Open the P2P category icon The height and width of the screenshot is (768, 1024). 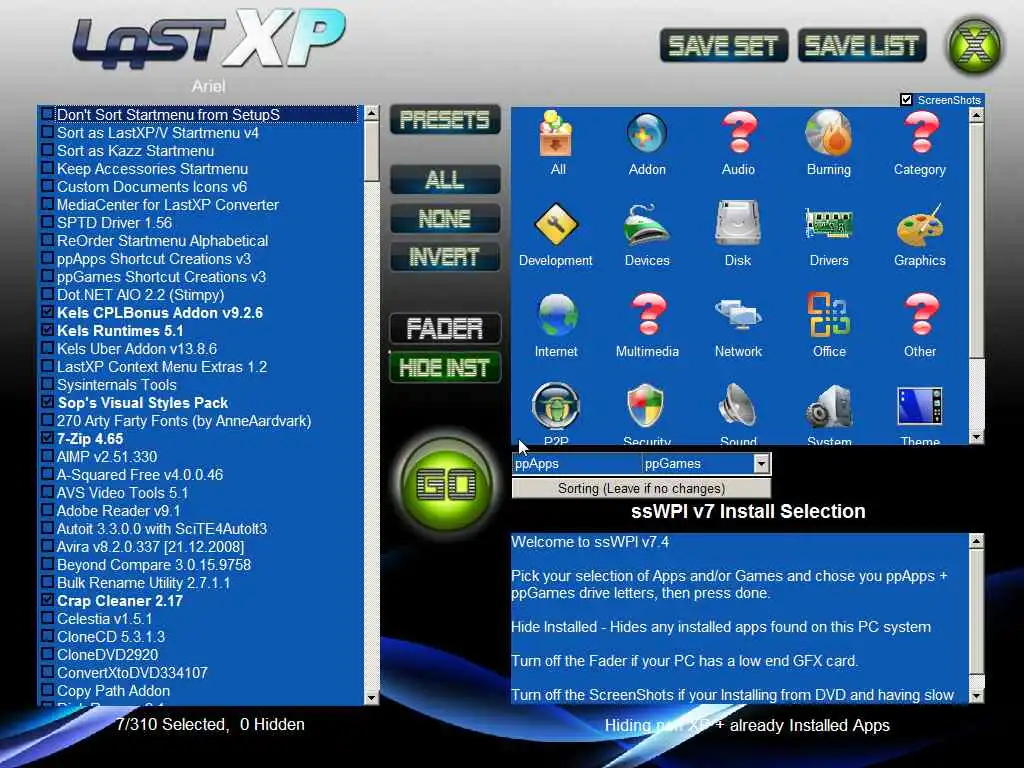pos(556,406)
